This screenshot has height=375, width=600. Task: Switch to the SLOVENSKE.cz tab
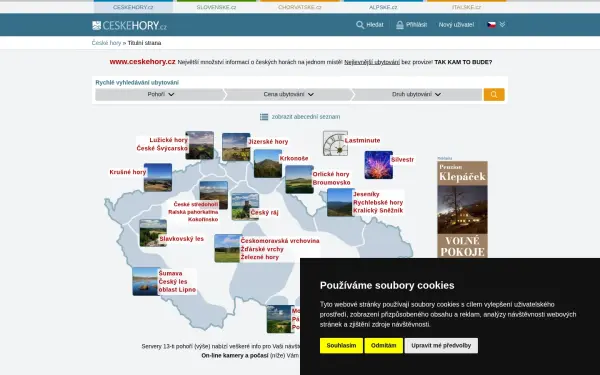click(216, 7)
